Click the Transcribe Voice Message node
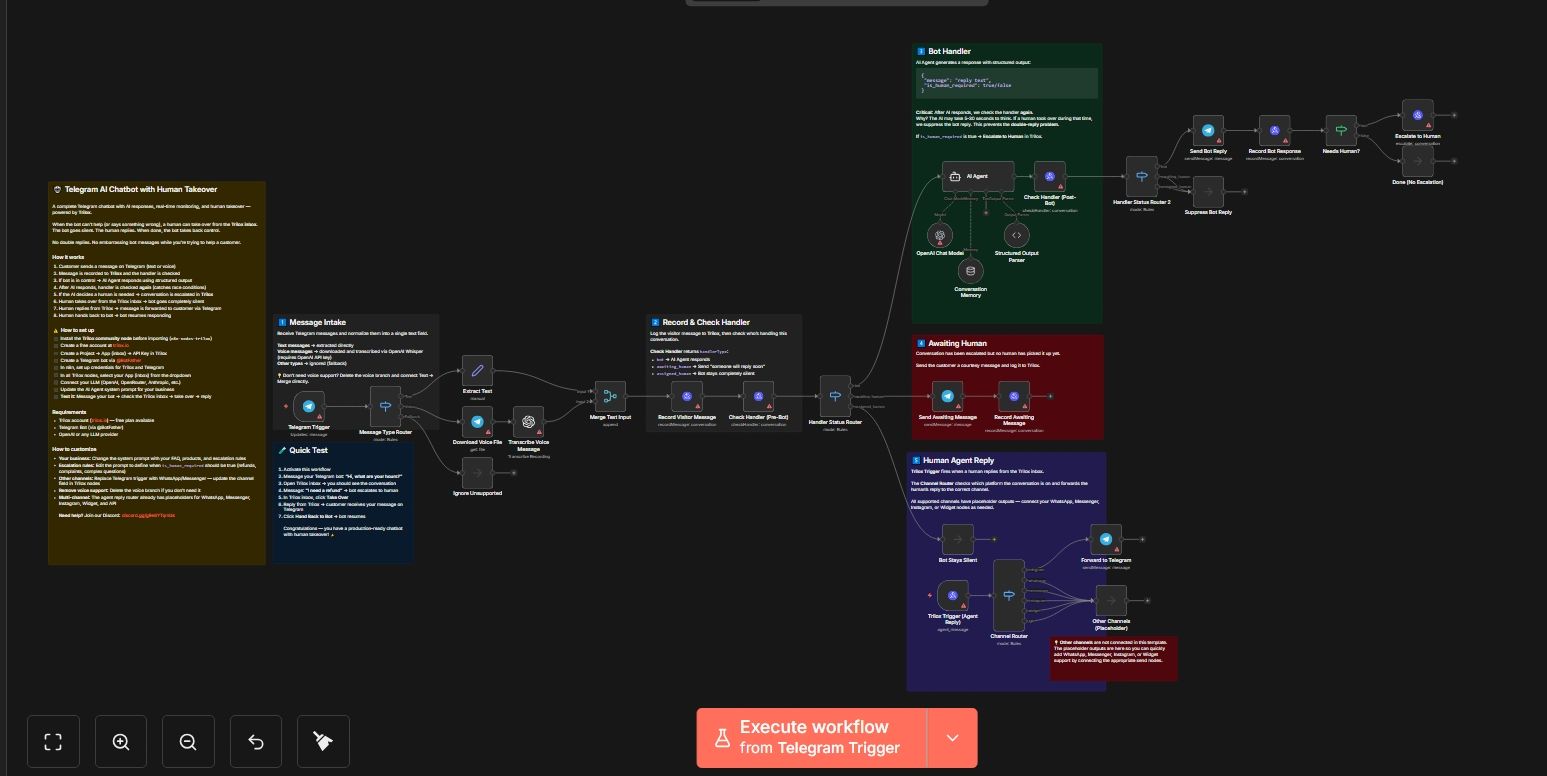This screenshot has height=776, width=1547. (528, 421)
